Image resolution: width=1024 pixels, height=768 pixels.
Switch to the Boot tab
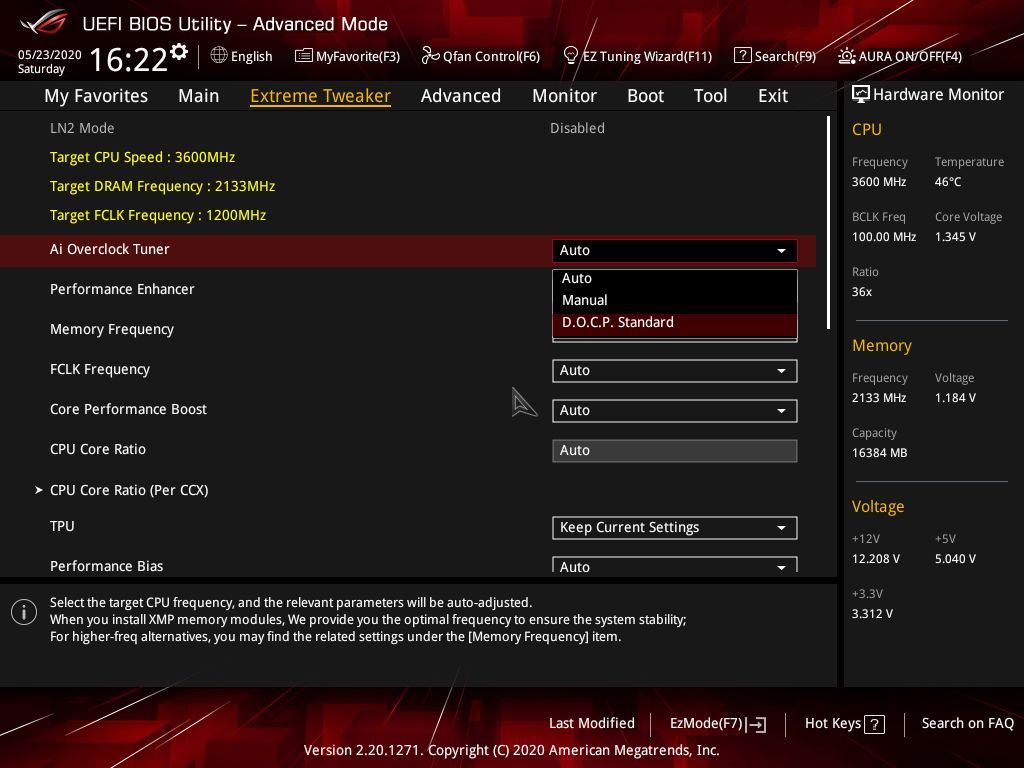click(x=645, y=96)
